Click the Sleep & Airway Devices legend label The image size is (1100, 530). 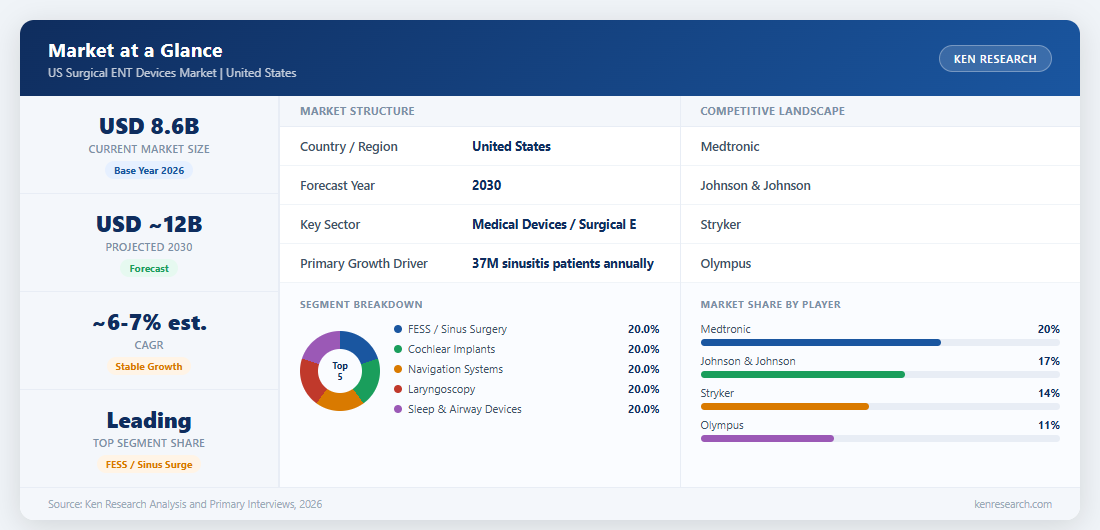pos(465,409)
